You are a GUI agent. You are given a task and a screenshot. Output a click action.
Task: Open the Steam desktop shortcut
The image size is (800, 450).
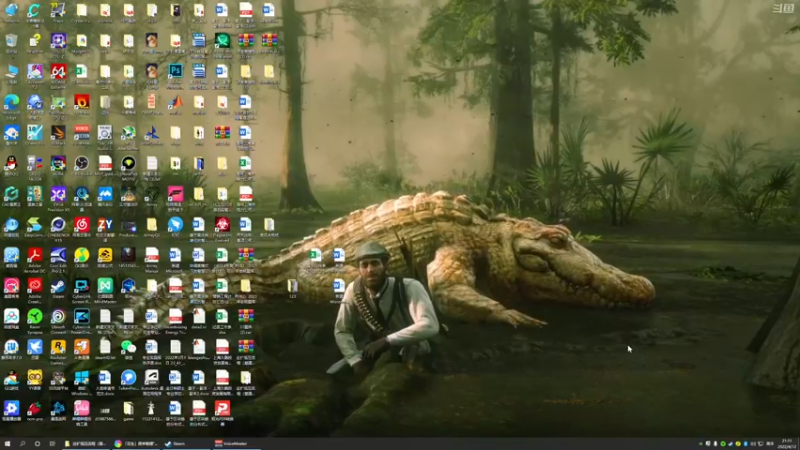tap(58, 289)
